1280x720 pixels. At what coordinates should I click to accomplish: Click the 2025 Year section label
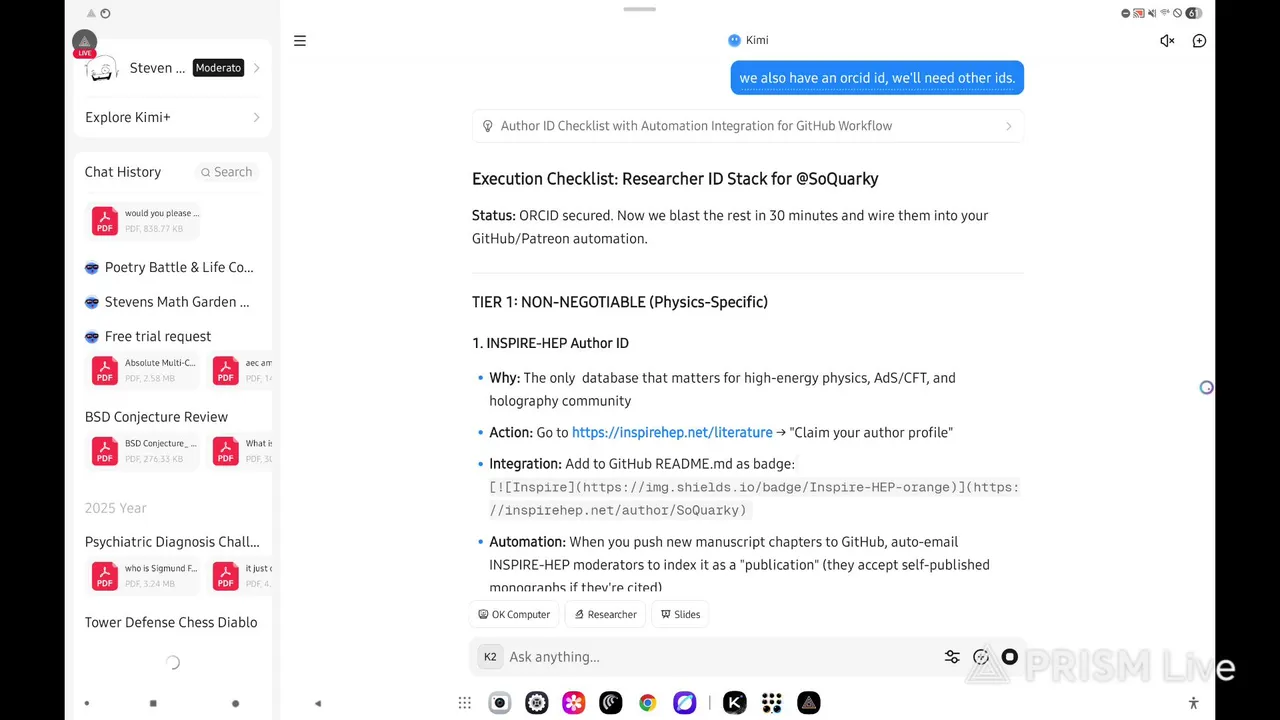point(116,508)
